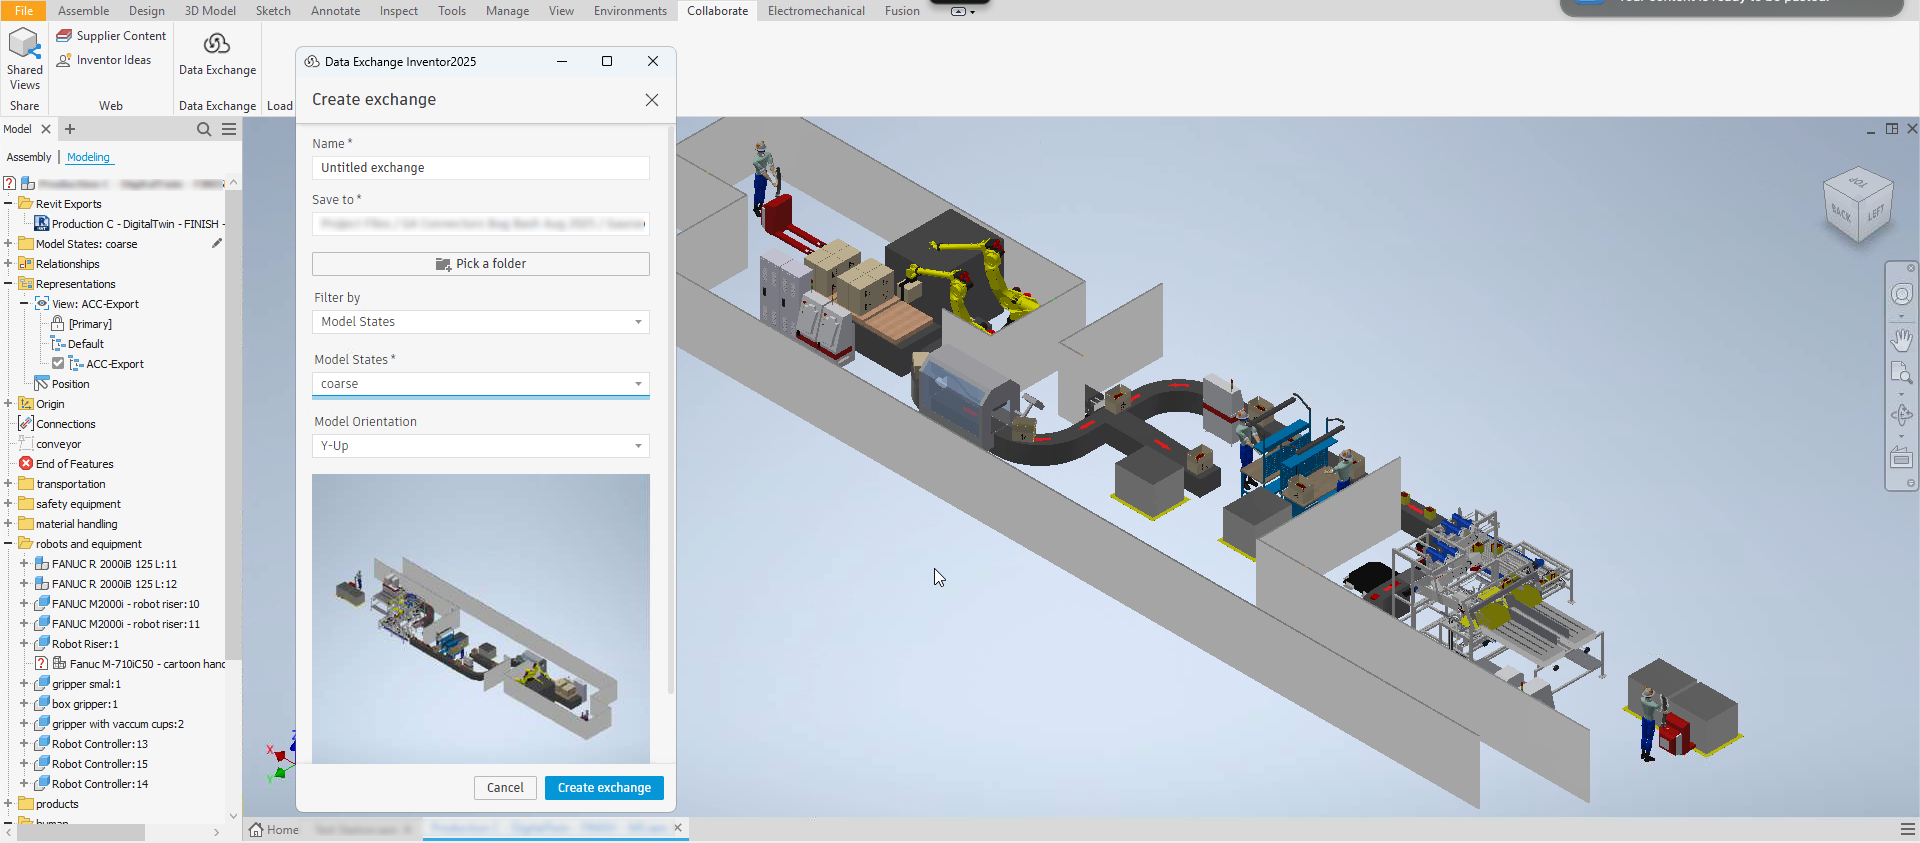This screenshot has height=843, width=1920.
Task: Switch to the Annotate ribbon tab
Action: (x=335, y=11)
